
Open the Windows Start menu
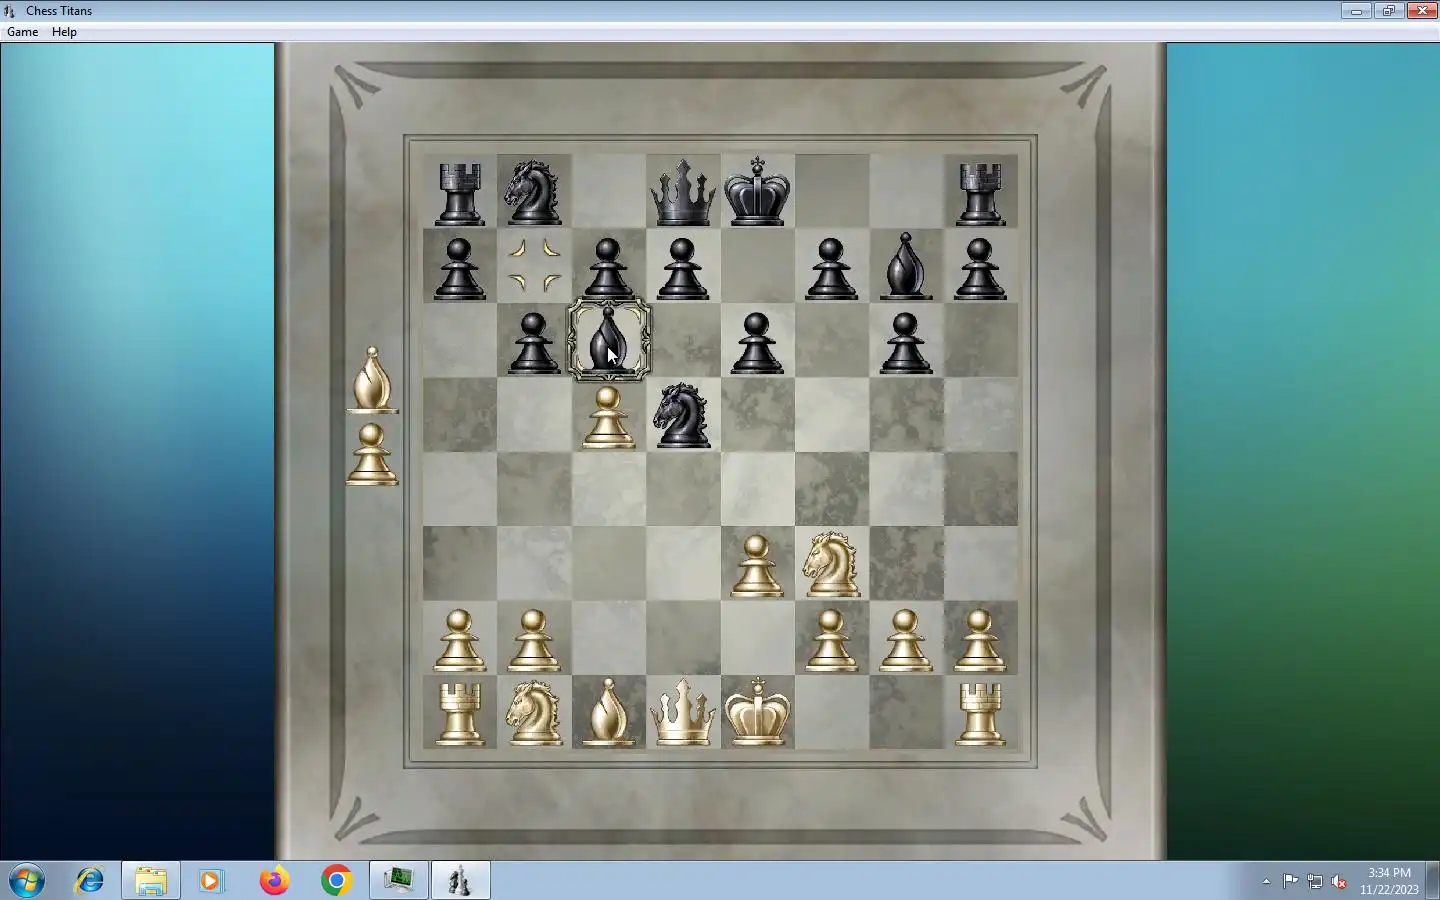[27, 881]
